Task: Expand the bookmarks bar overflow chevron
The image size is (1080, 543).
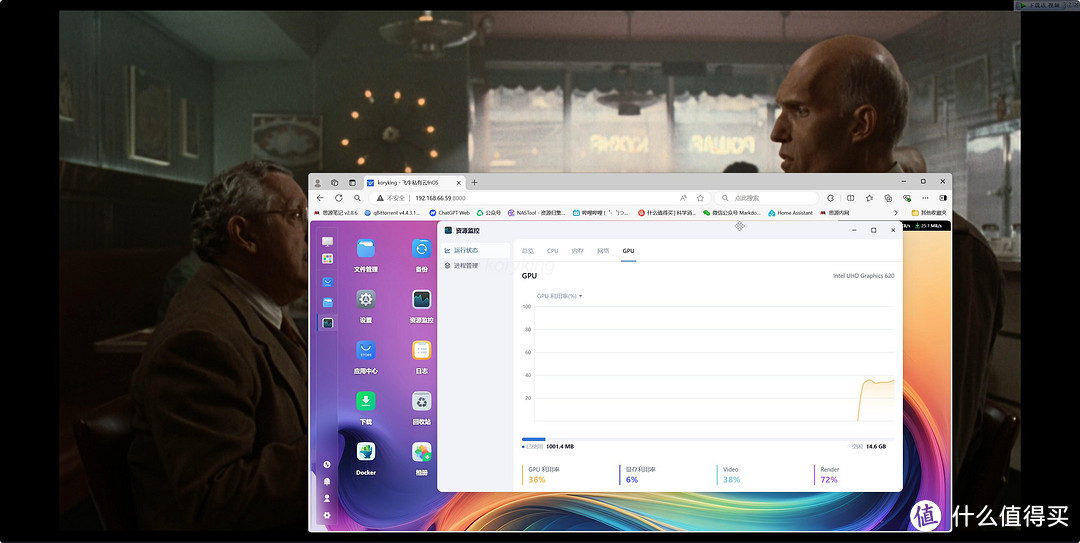Action: tap(896, 212)
